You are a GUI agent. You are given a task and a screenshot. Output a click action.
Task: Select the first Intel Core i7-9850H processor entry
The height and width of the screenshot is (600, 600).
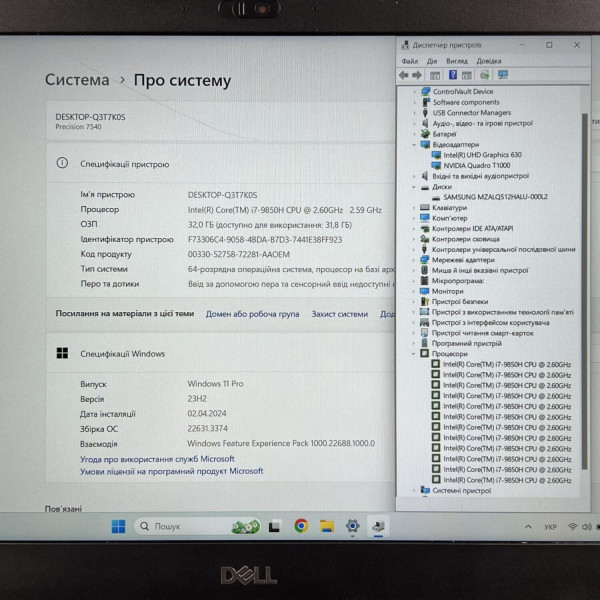click(x=507, y=364)
